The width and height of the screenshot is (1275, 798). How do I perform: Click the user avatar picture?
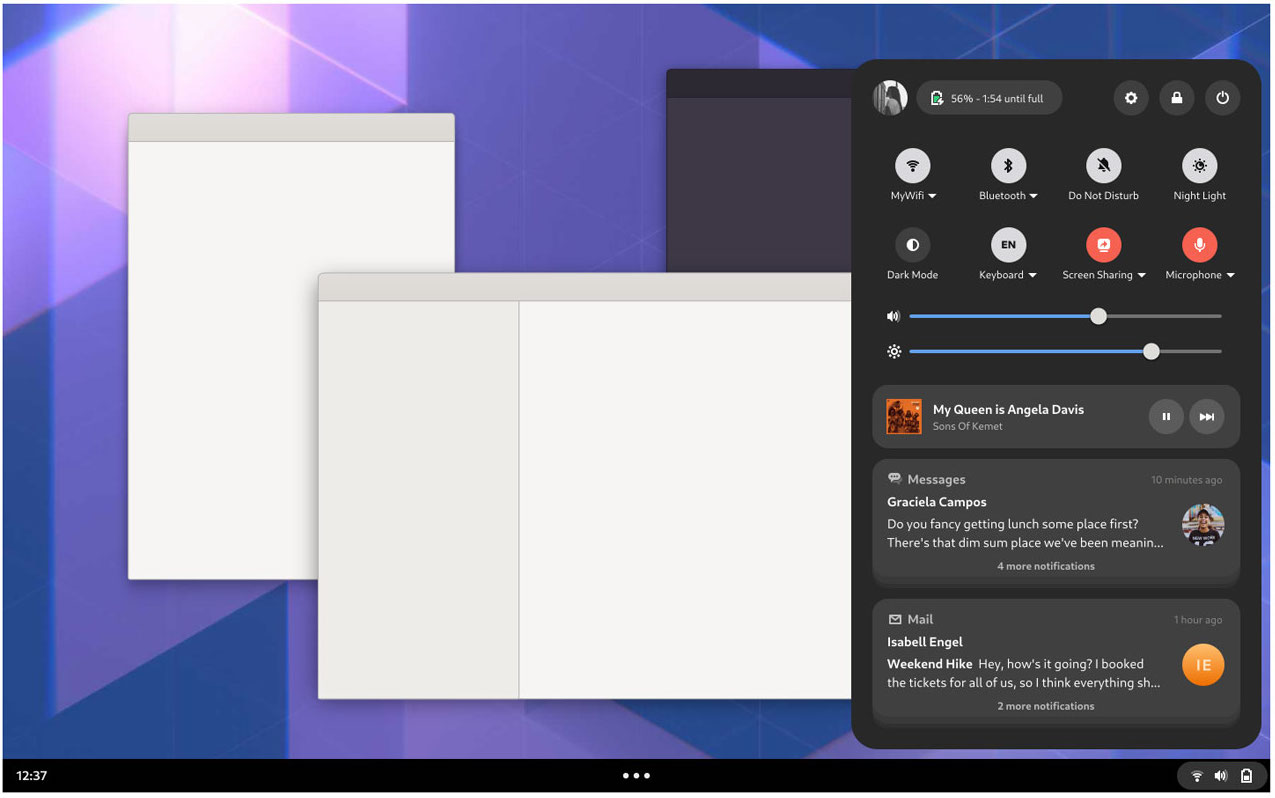click(x=890, y=98)
